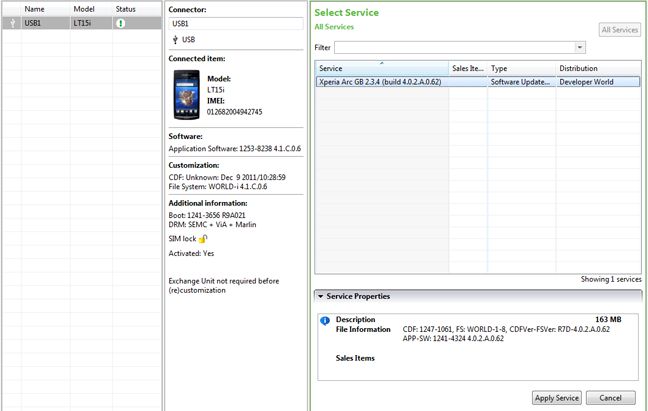Select Xperia Arc GB 2.3.4 service row
The image size is (648, 411).
[478, 82]
